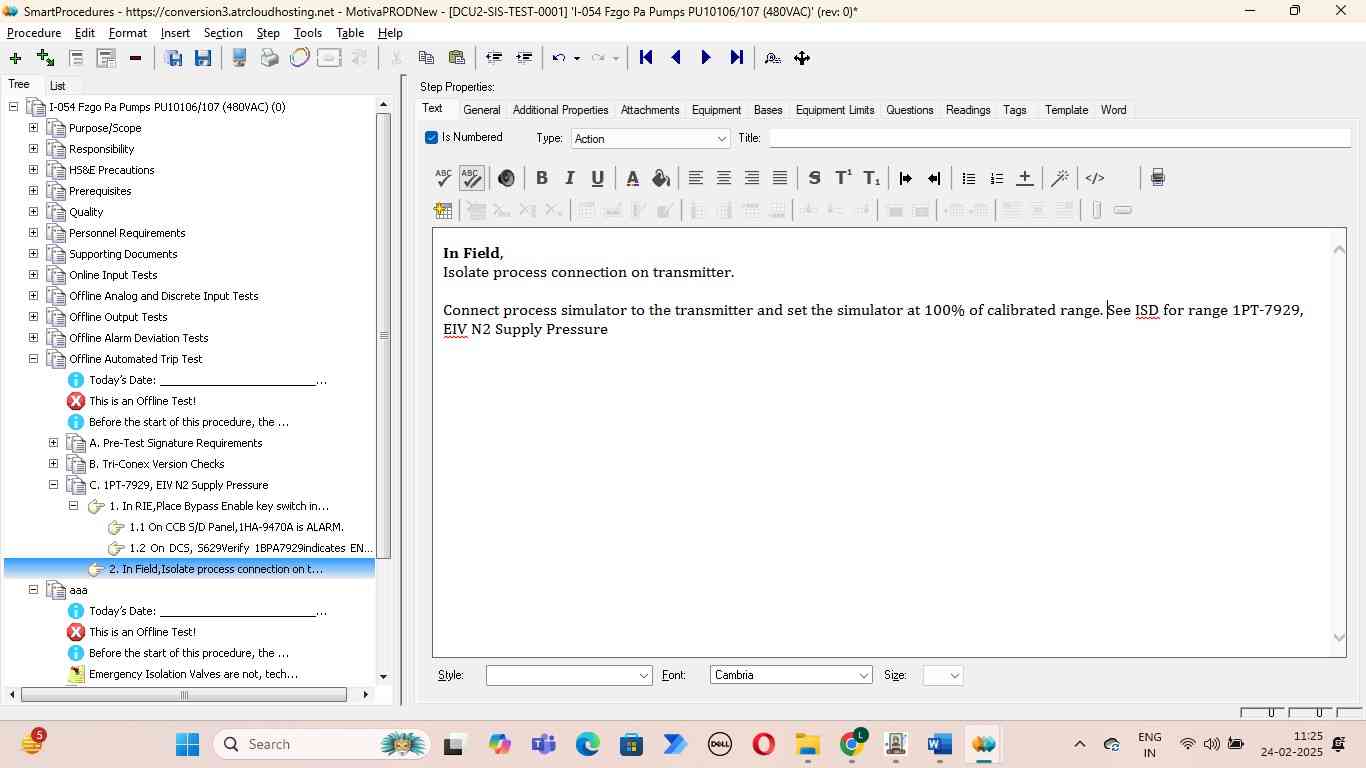Open the Insert menu

click(175, 33)
